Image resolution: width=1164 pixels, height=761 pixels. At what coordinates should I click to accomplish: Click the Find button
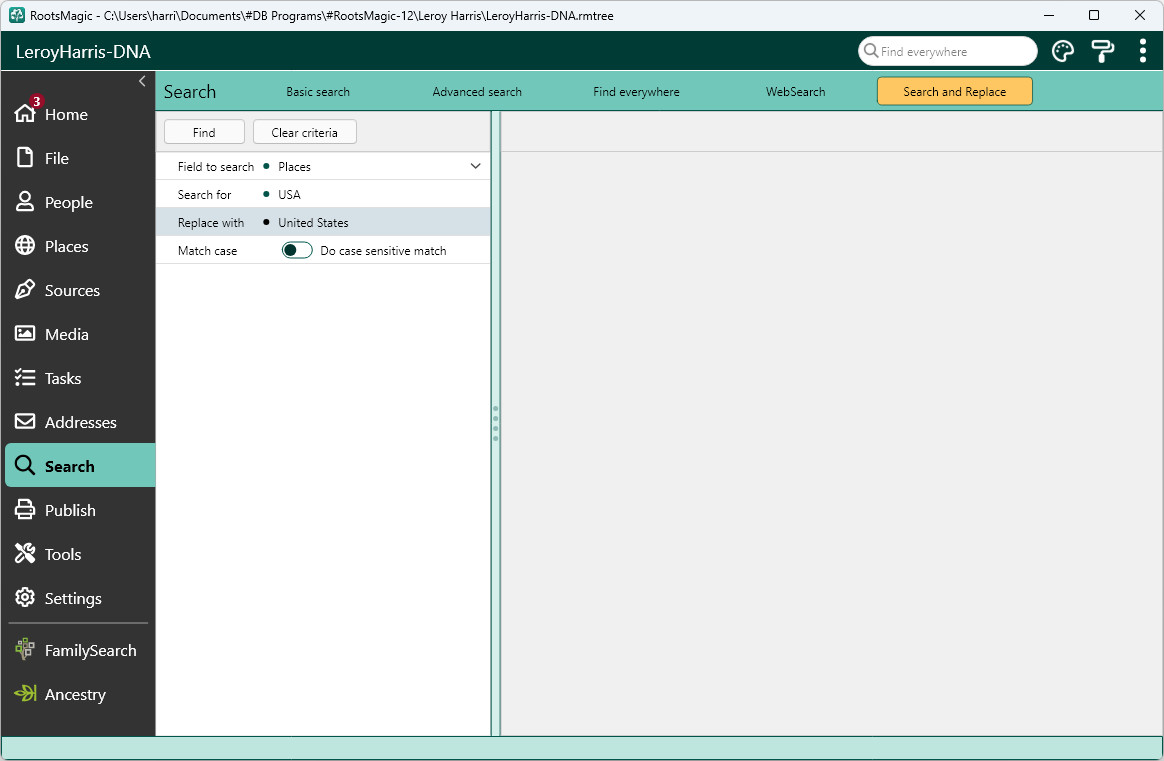204,132
